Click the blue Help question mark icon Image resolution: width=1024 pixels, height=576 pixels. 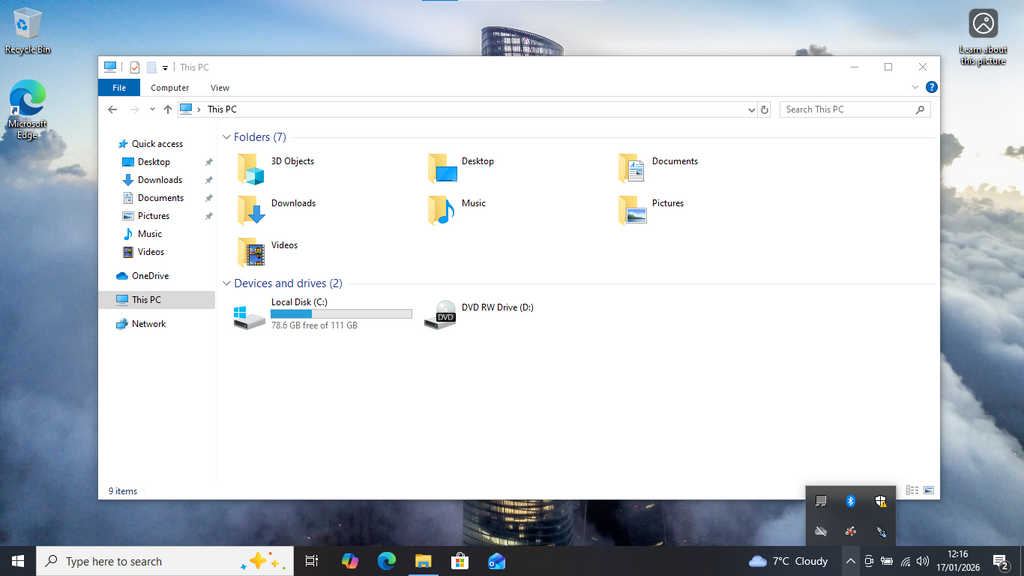(x=931, y=88)
